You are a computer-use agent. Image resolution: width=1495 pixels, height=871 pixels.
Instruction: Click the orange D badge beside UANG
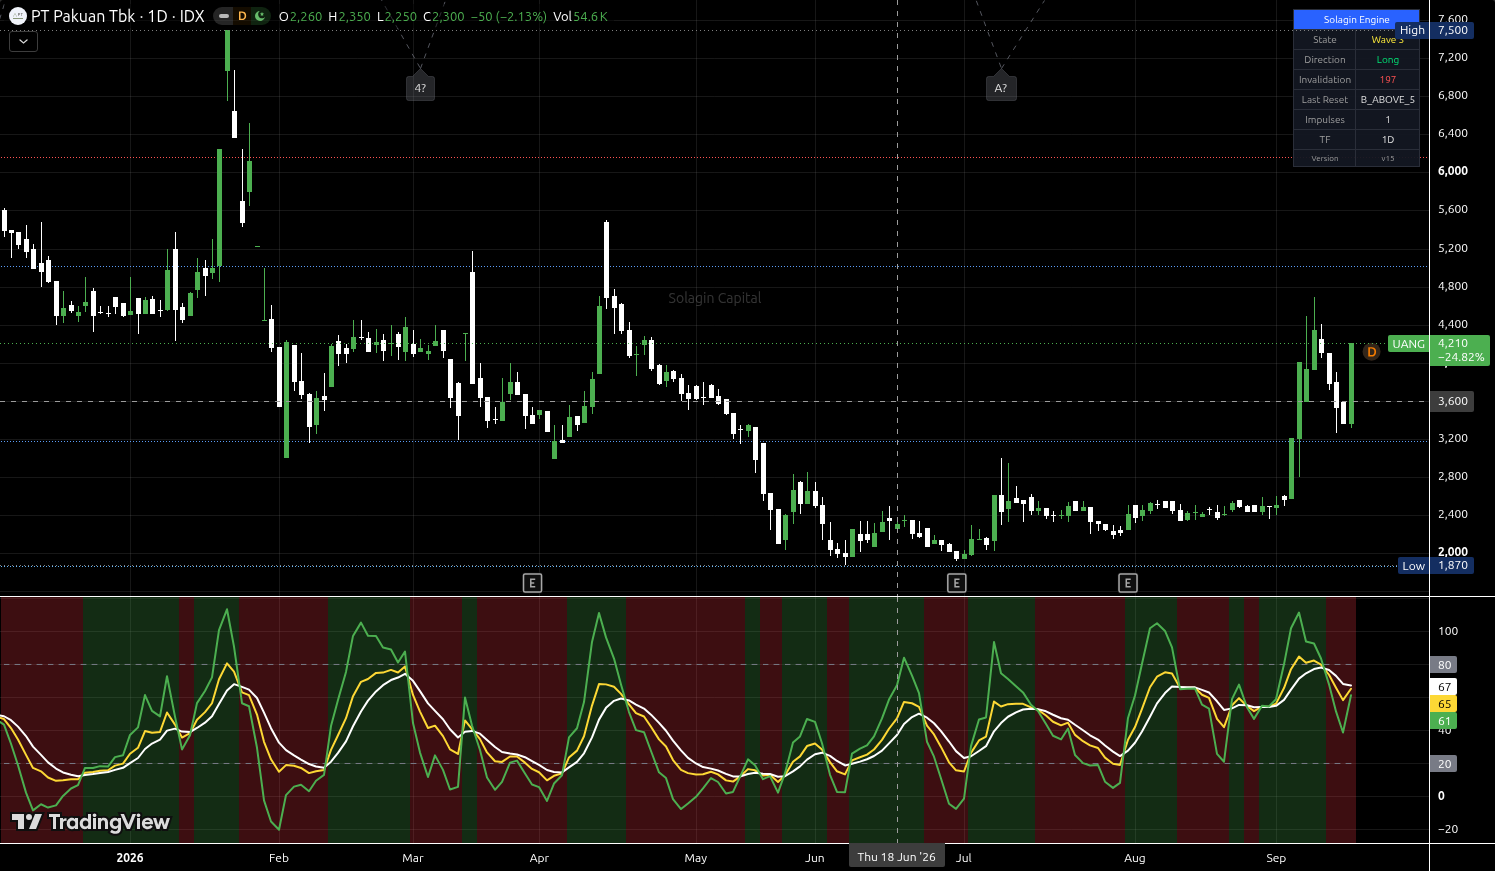click(1371, 352)
